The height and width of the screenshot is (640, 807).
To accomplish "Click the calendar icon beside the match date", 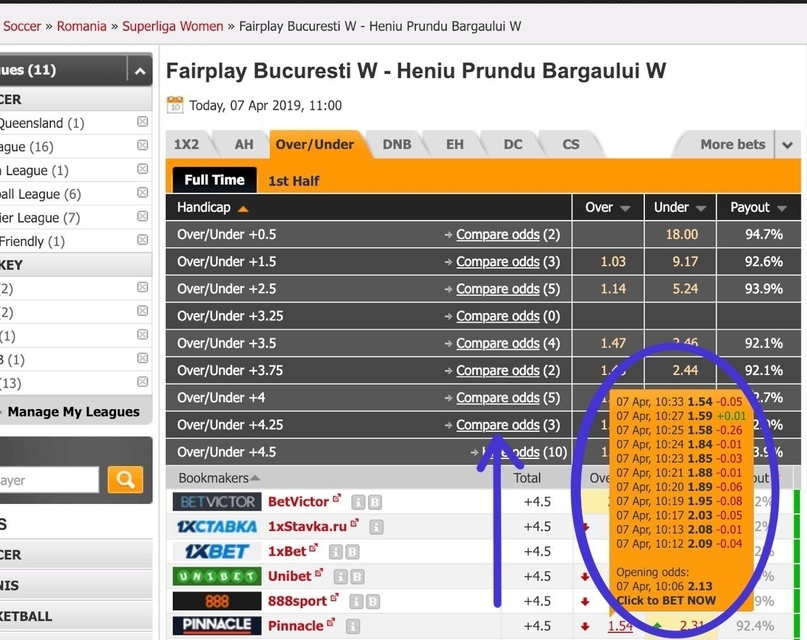I will [x=175, y=105].
